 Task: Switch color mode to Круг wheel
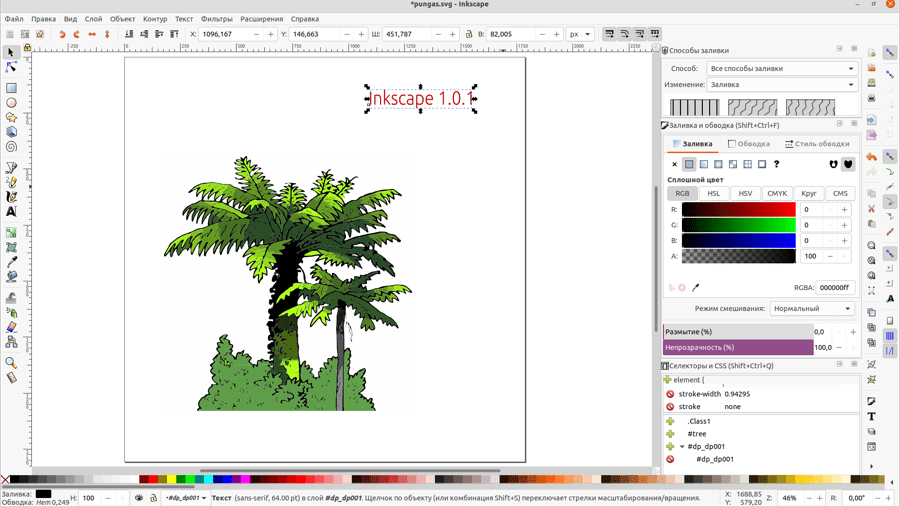[809, 194]
